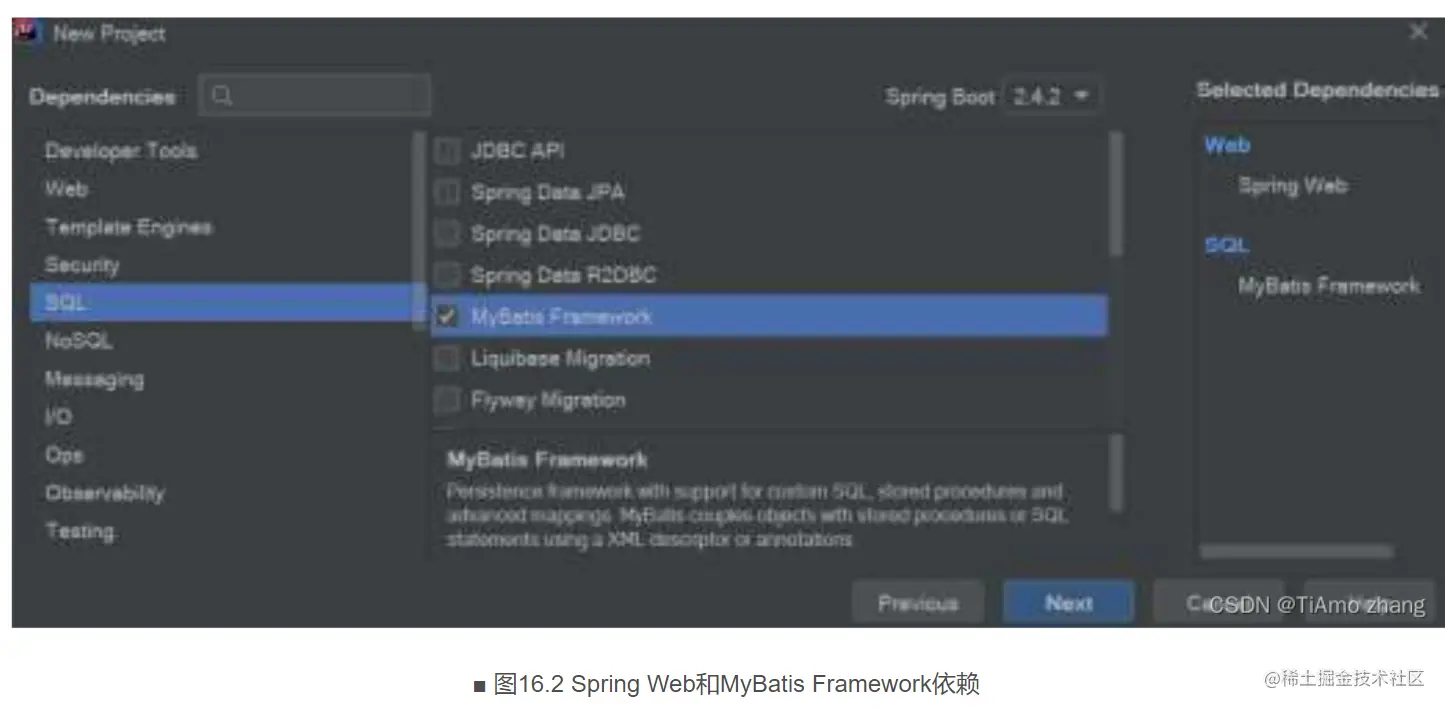Click the Previous button
Screen dimensions: 1445x709
(x=918, y=603)
